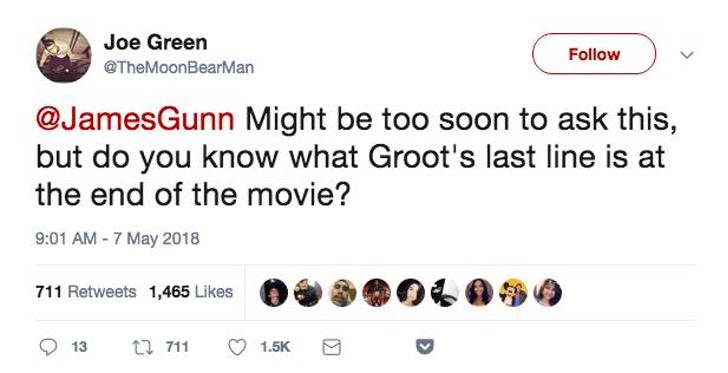This screenshot has height=373, width=728.
Task: Click the Joe Green display name
Action: pyautogui.click(x=156, y=43)
